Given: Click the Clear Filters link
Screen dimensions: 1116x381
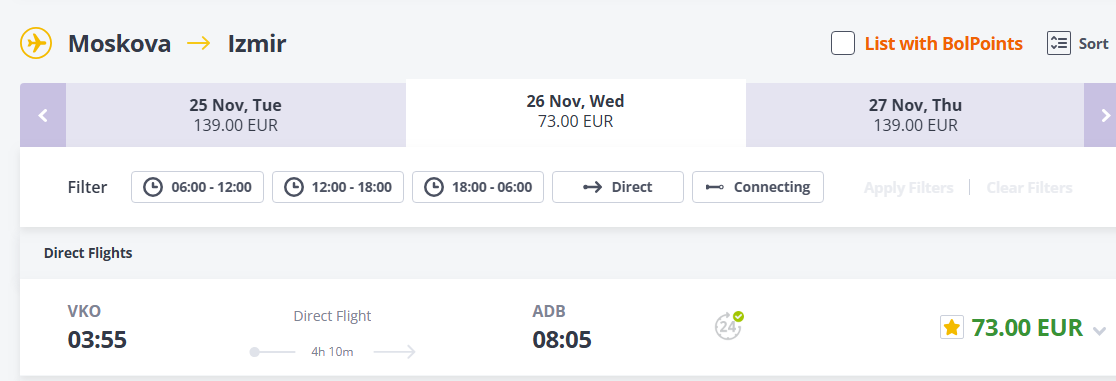Looking at the screenshot, I should coord(1029,188).
